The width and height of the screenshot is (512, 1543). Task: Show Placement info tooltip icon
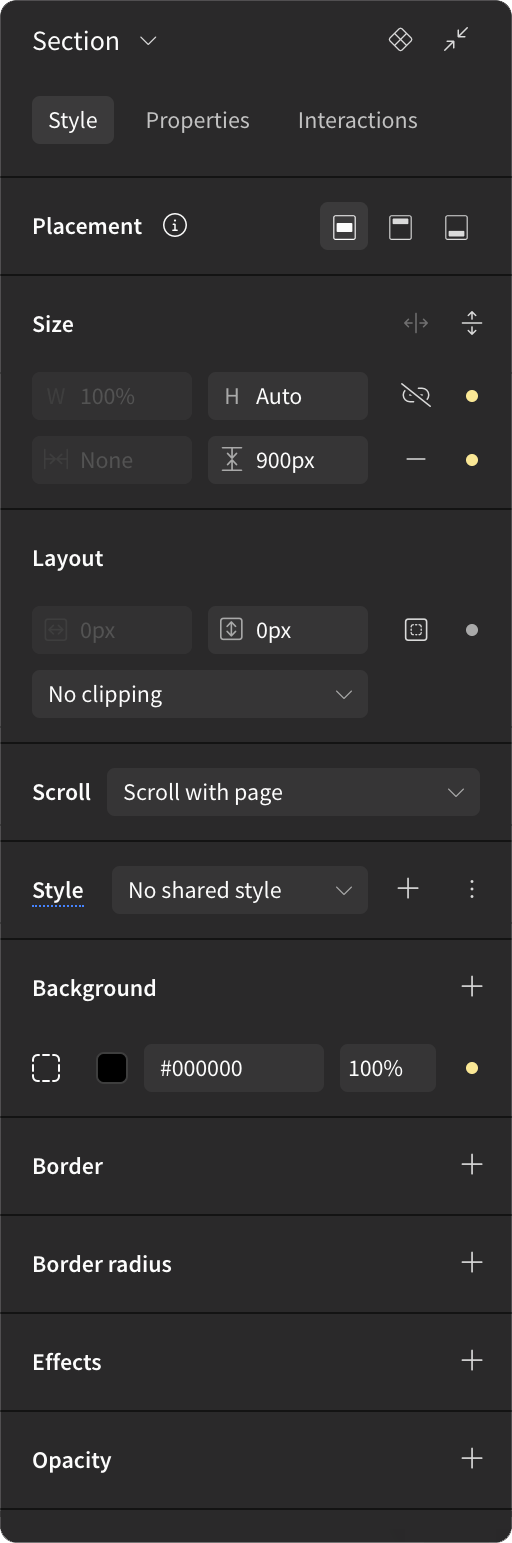click(175, 226)
